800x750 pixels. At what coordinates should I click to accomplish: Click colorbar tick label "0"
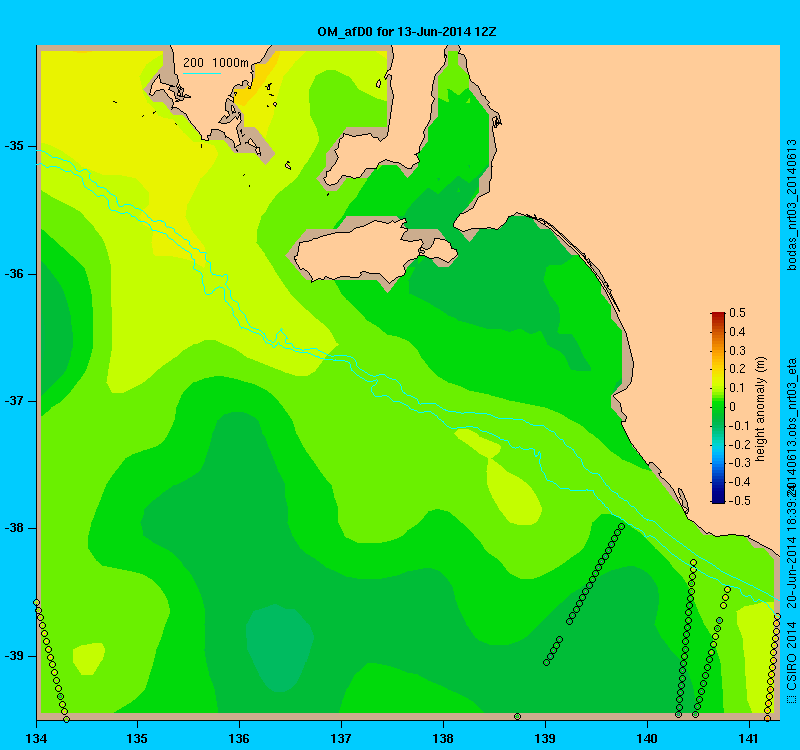(733, 407)
